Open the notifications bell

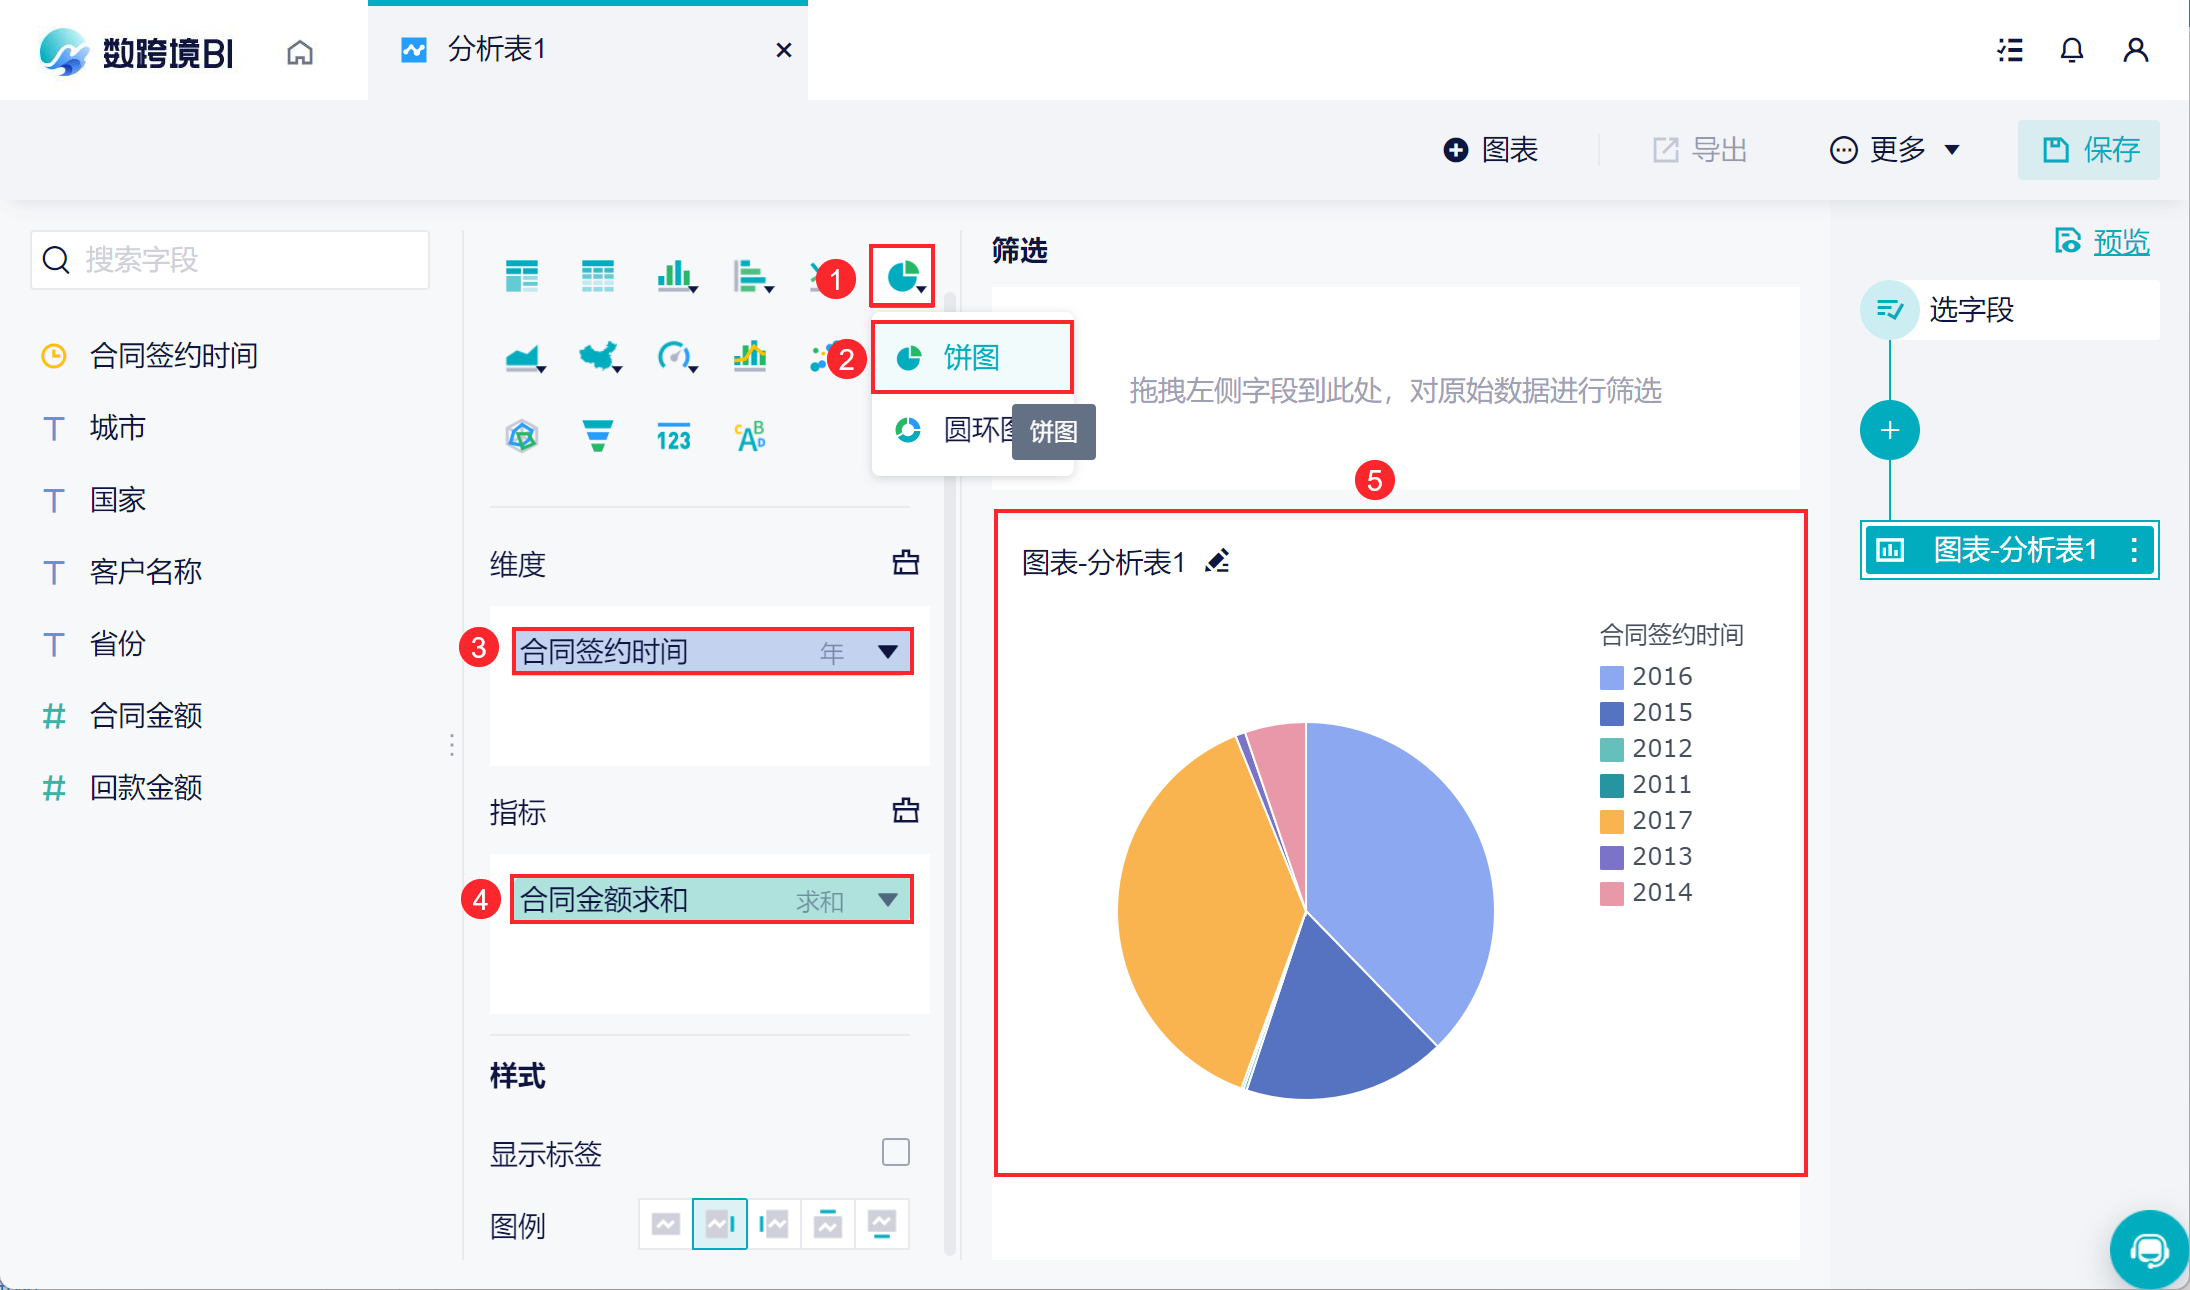[x=2072, y=50]
